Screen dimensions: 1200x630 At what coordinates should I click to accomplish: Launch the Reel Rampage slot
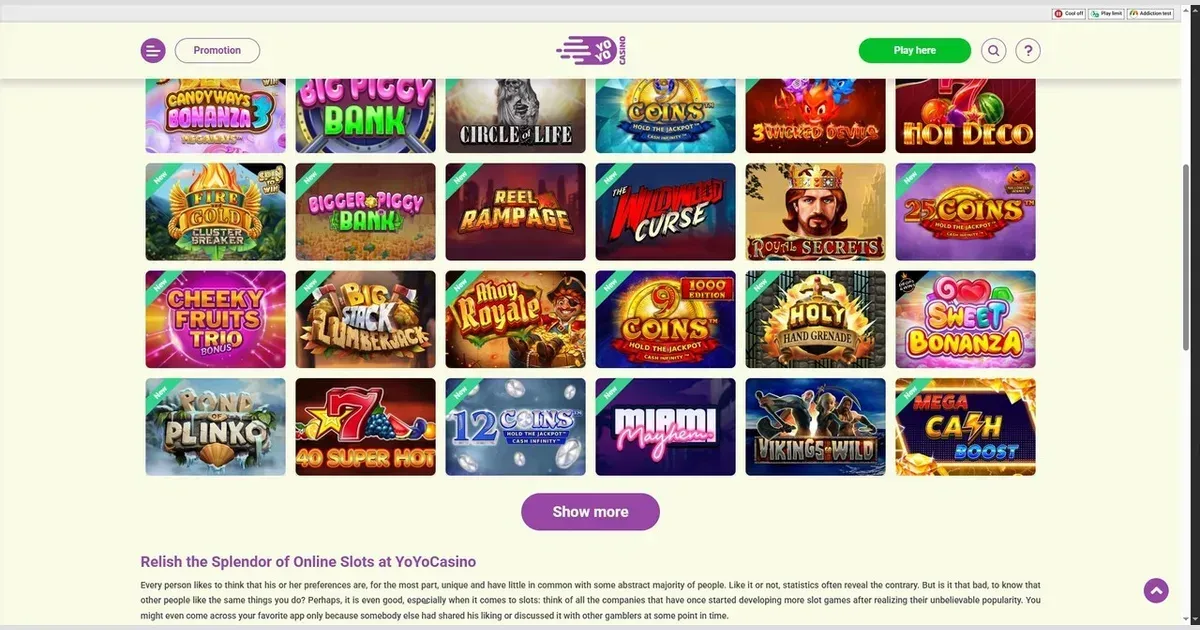point(515,212)
